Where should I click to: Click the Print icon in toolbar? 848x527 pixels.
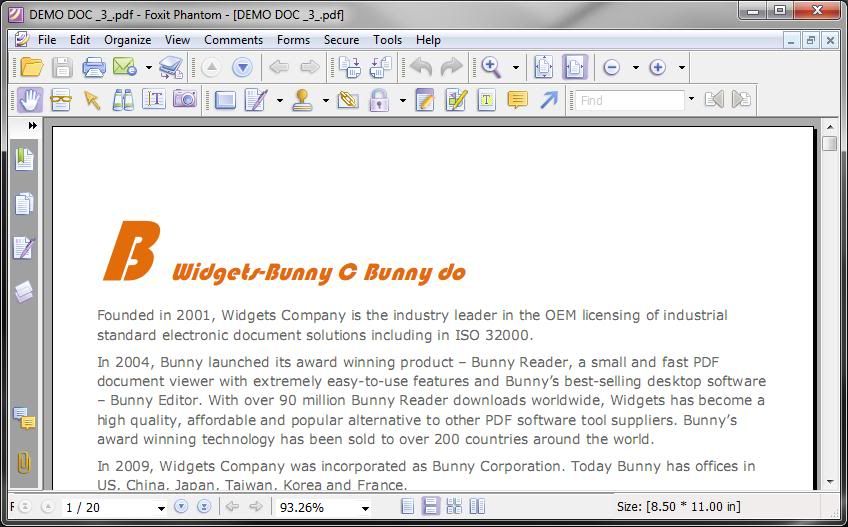coord(93,68)
